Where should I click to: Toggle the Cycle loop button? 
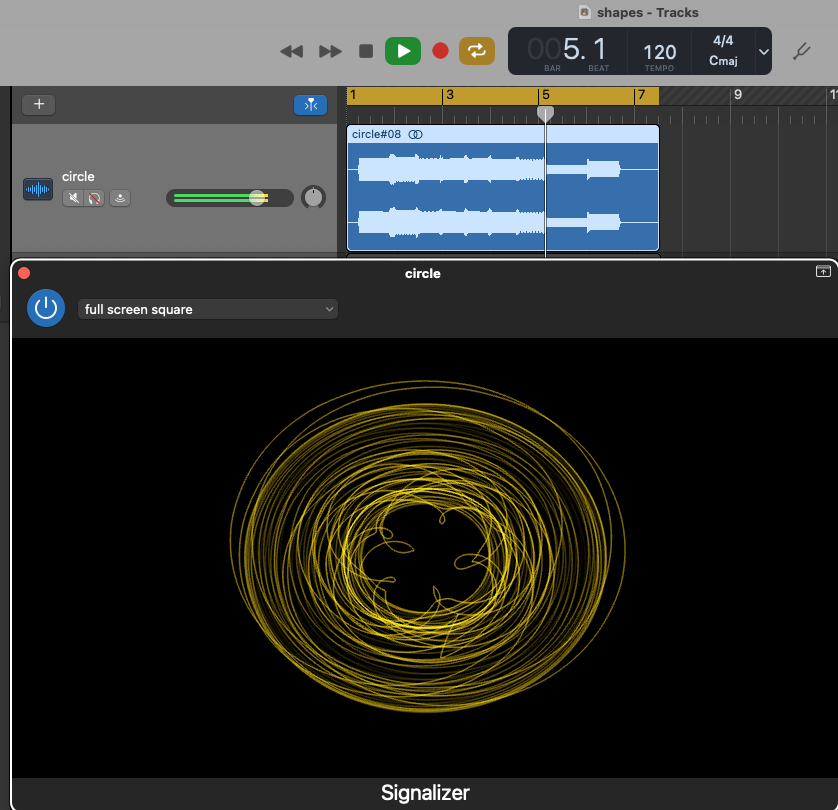[477, 51]
